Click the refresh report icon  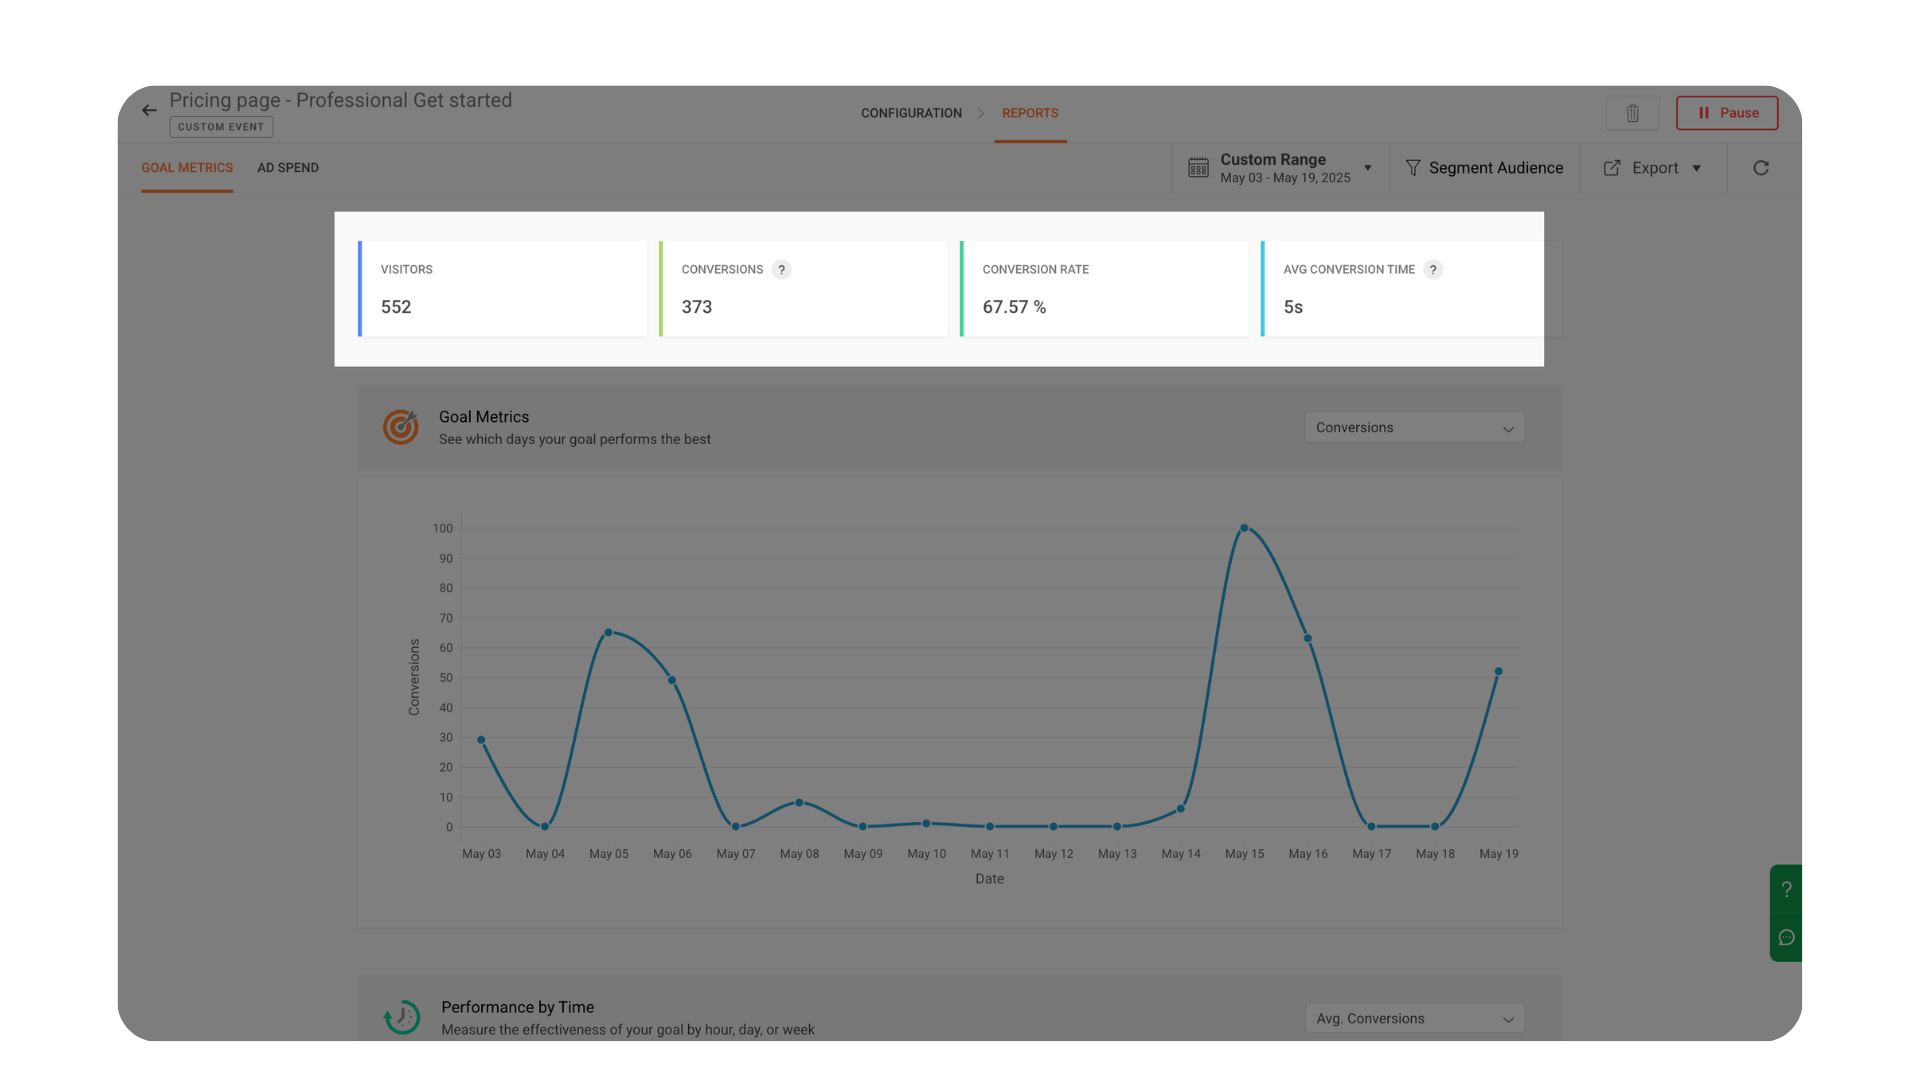click(1761, 168)
